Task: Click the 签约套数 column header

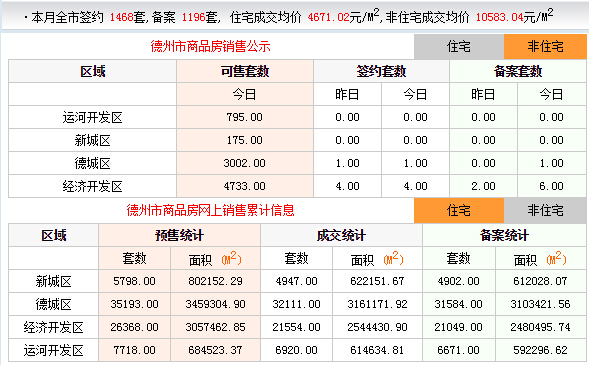Action: [381, 71]
